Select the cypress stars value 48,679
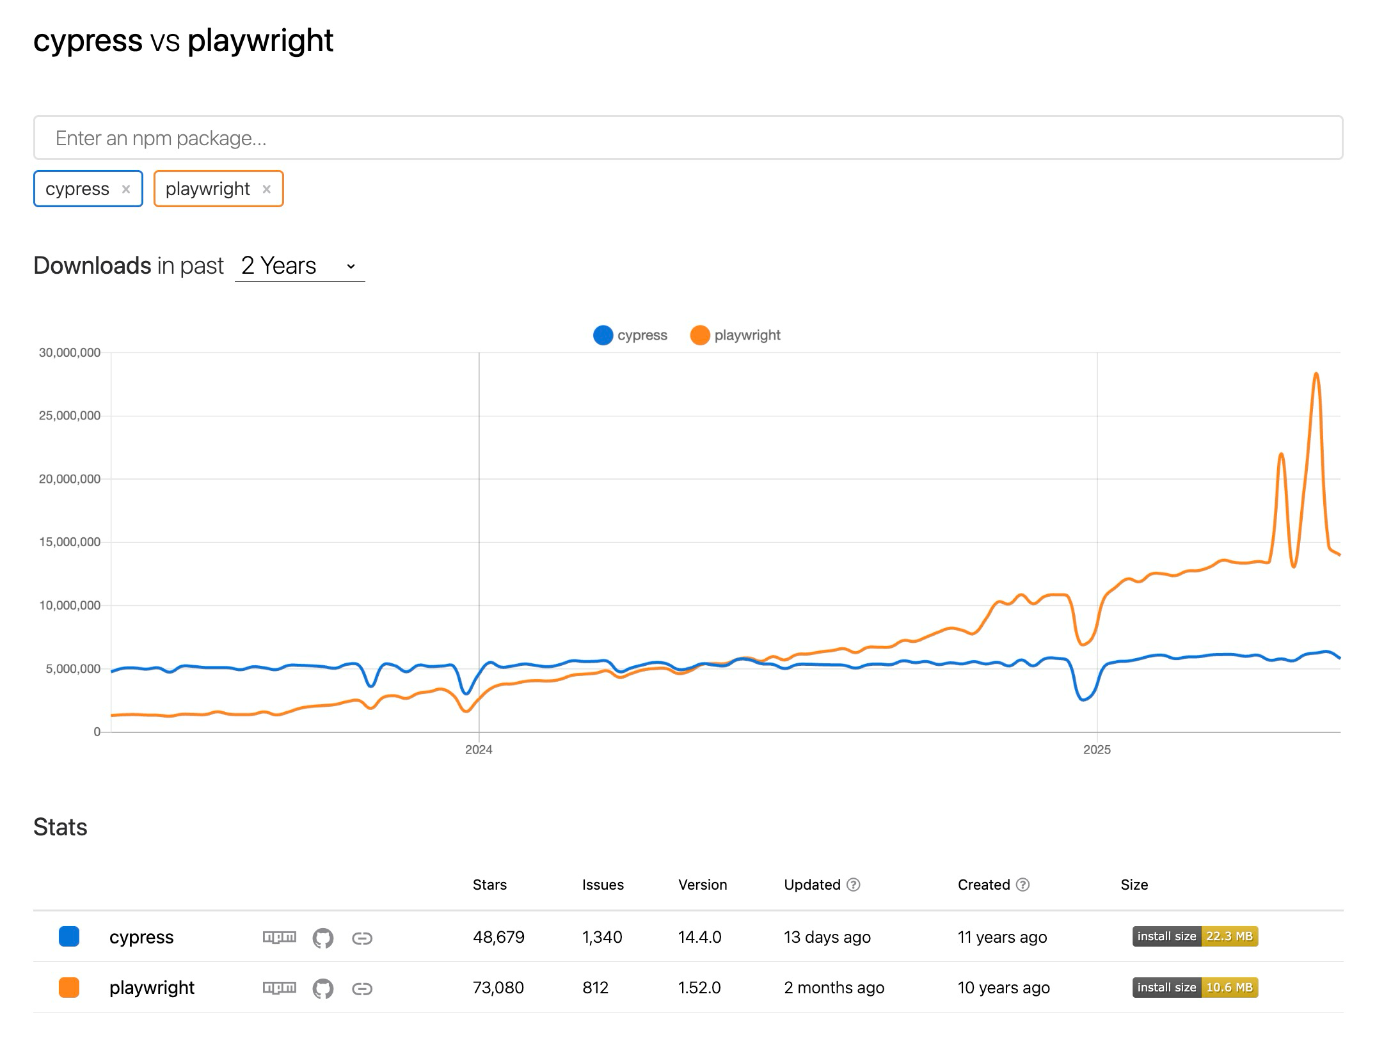The width and height of the screenshot is (1400, 1040). 499,938
